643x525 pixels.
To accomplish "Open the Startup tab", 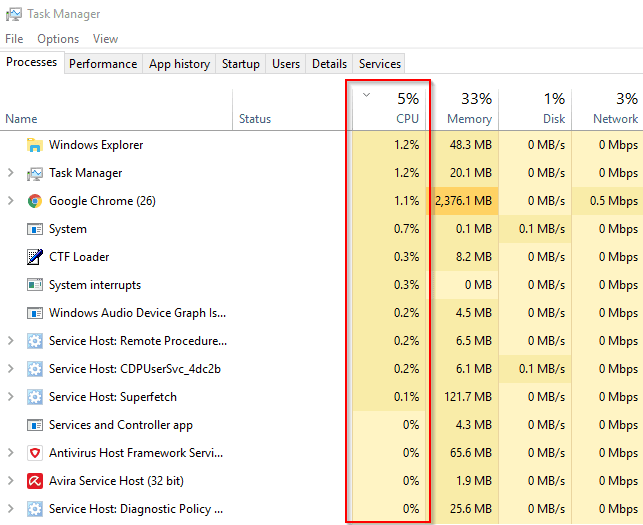I will click(240, 63).
